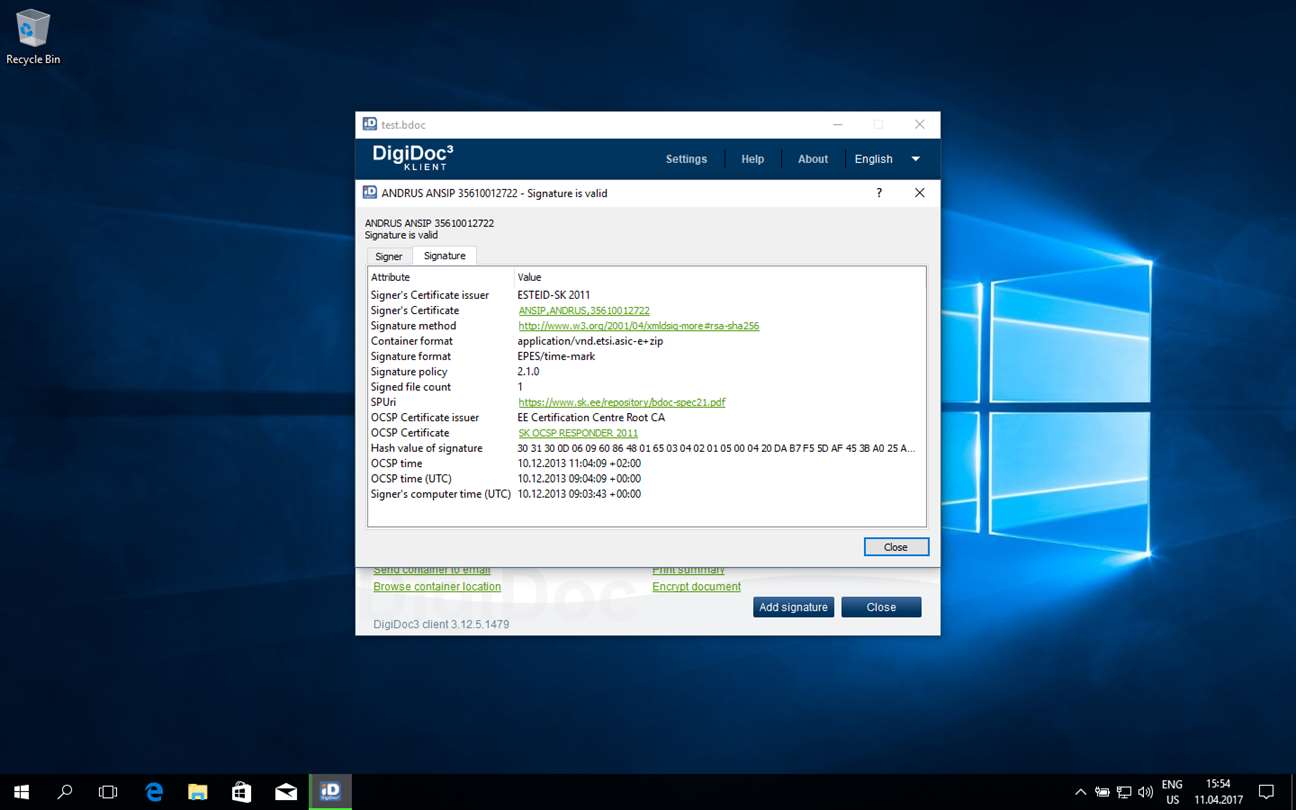Switch the ENG US input language
The height and width of the screenshot is (810, 1296).
point(1172,792)
